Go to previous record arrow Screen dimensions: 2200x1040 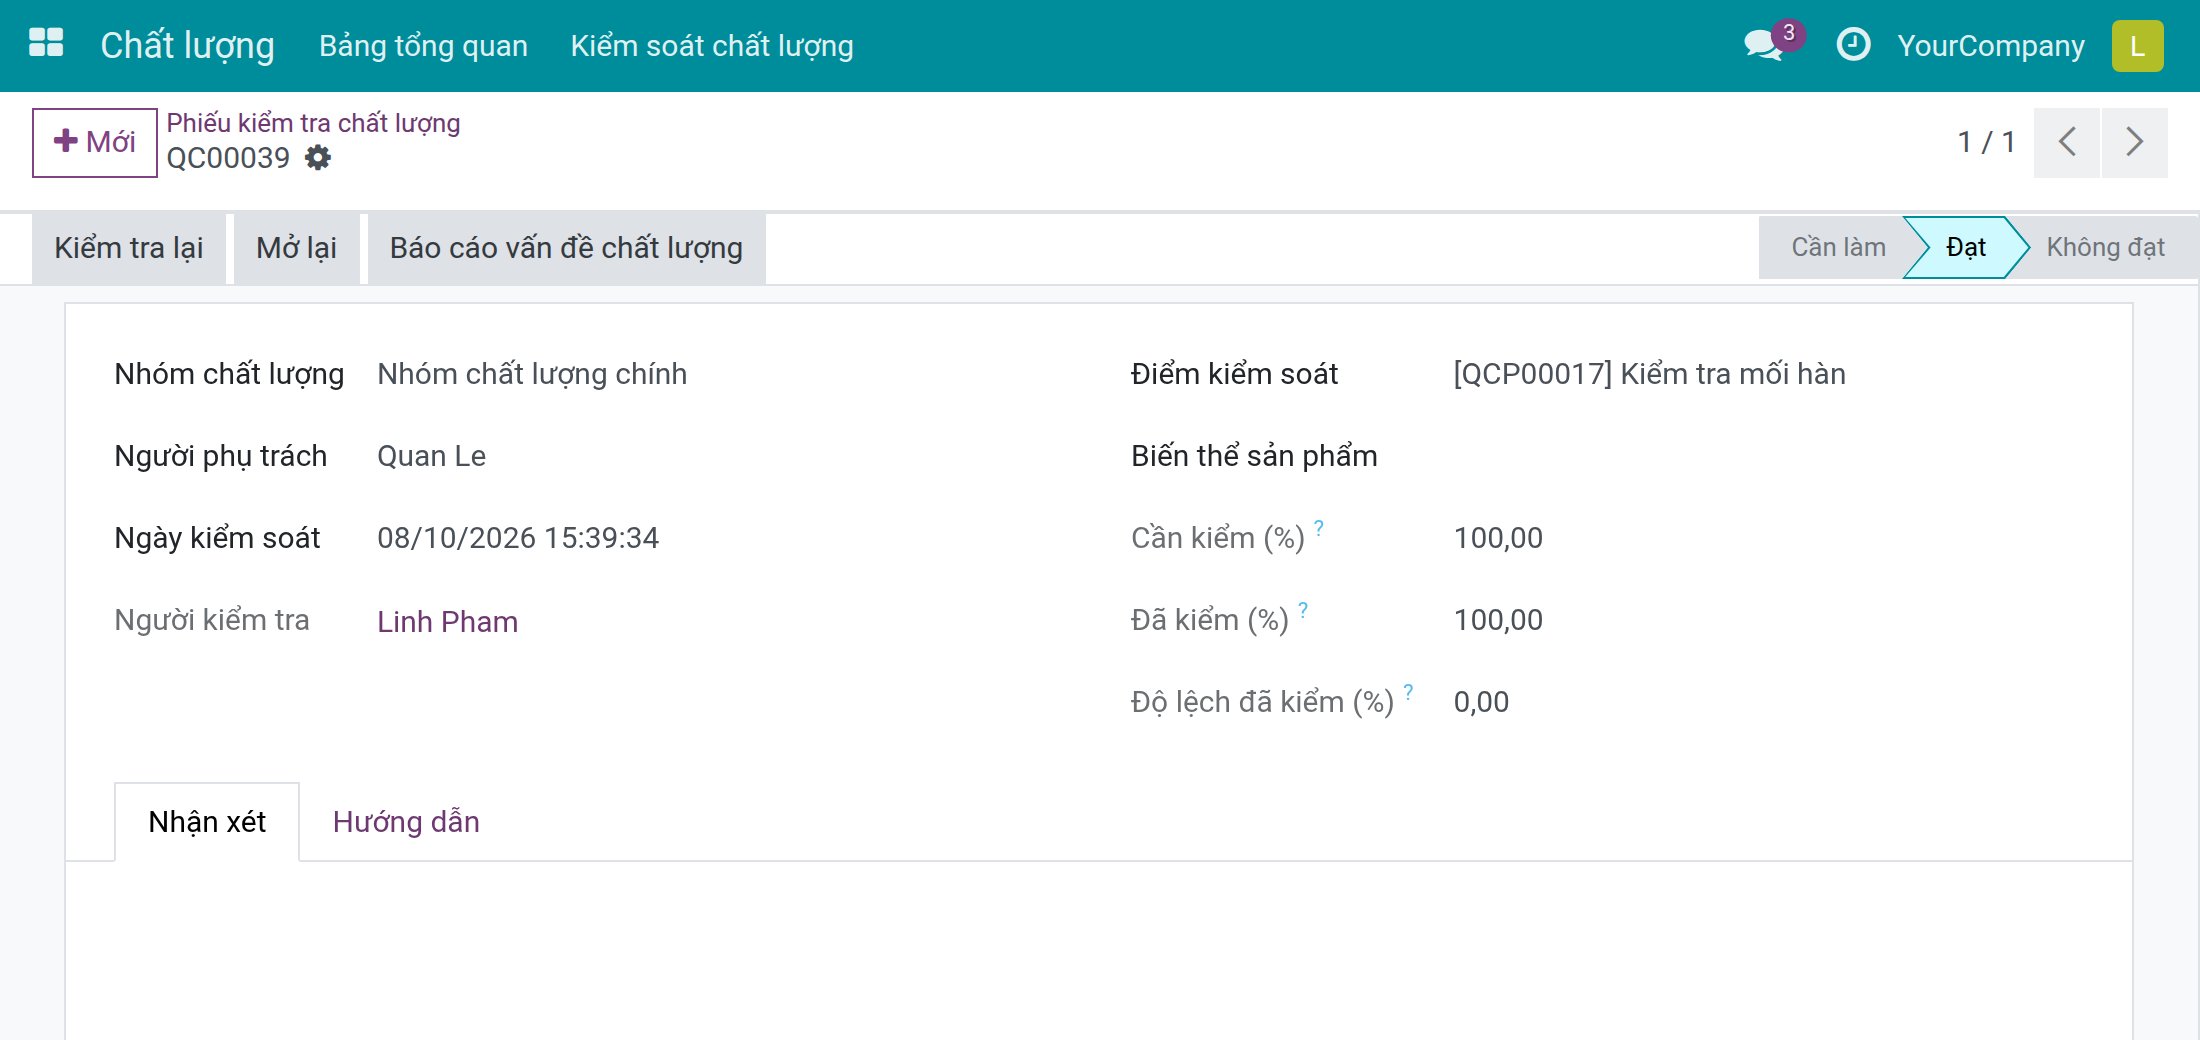click(x=2066, y=142)
